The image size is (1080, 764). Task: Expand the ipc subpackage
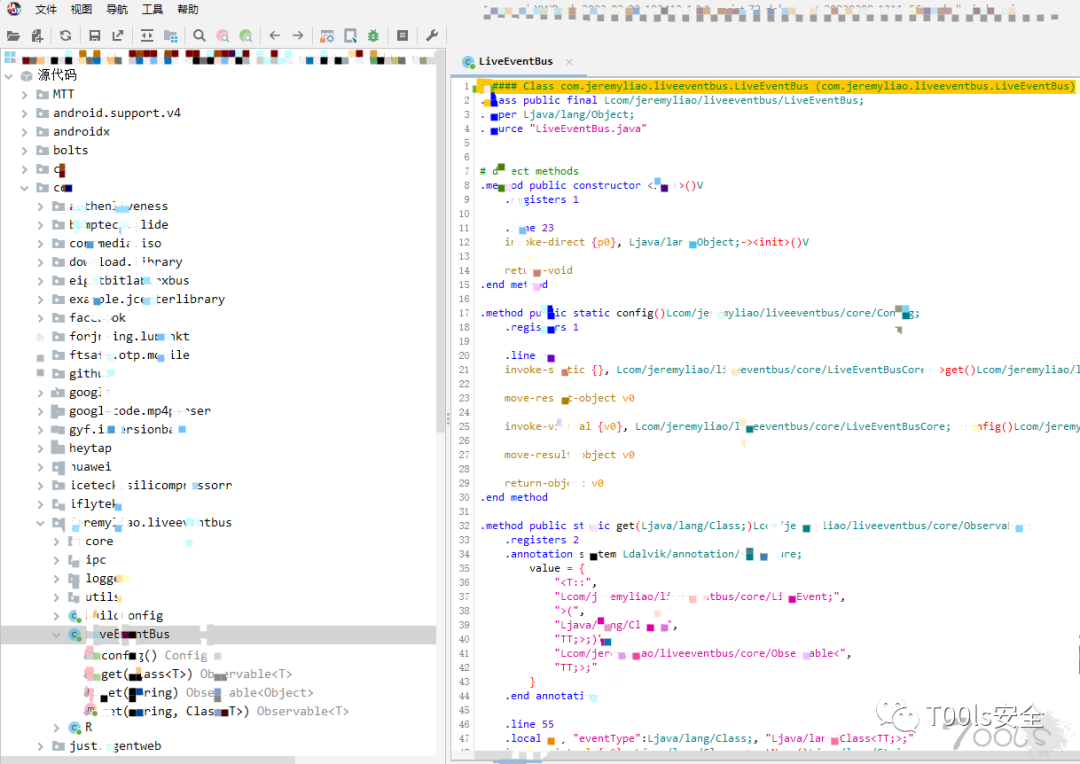click(x=56, y=560)
